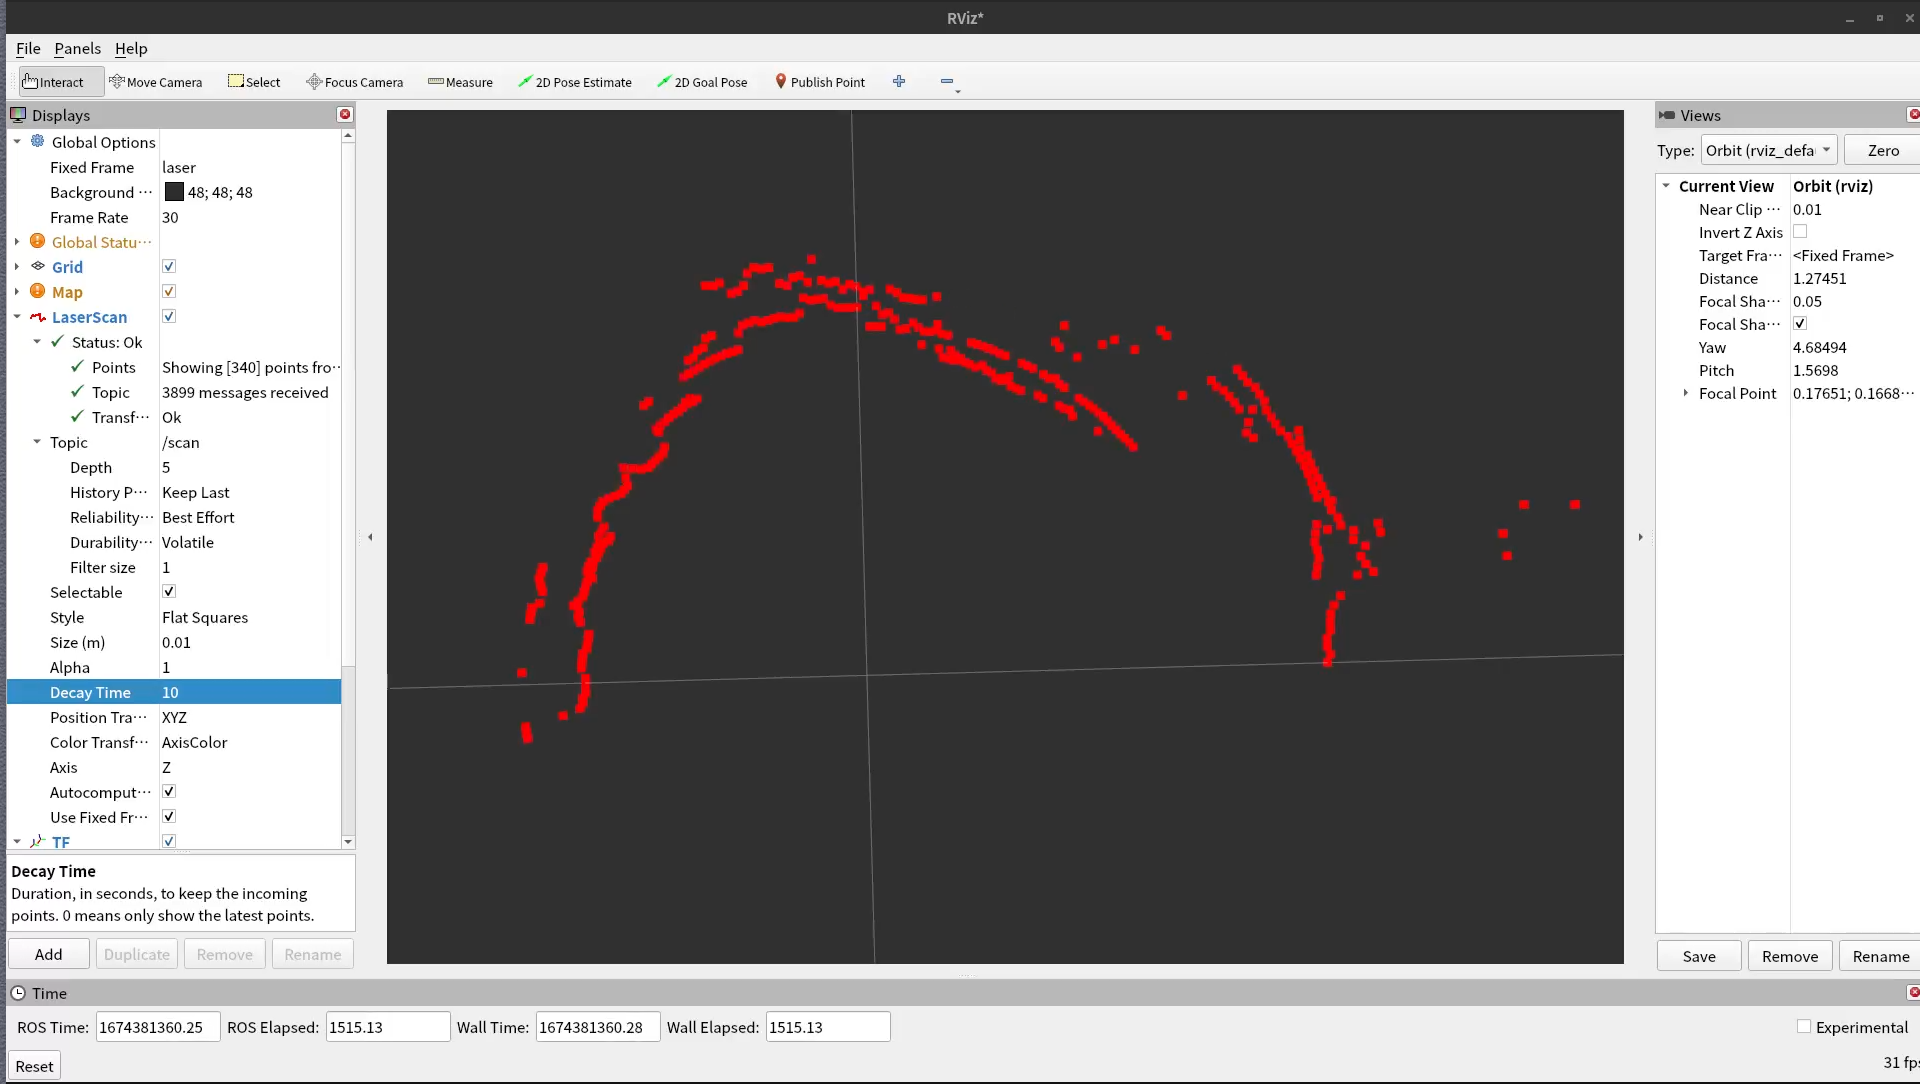Click the minus remove-tool icon
The width and height of the screenshot is (1920, 1084).
(x=947, y=82)
